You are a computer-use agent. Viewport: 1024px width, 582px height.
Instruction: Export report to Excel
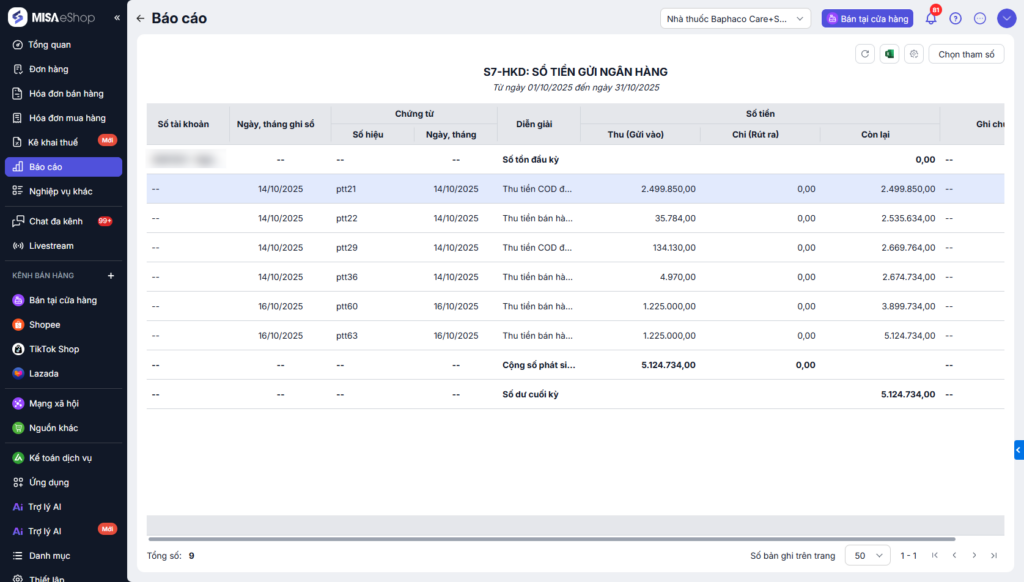pos(889,54)
